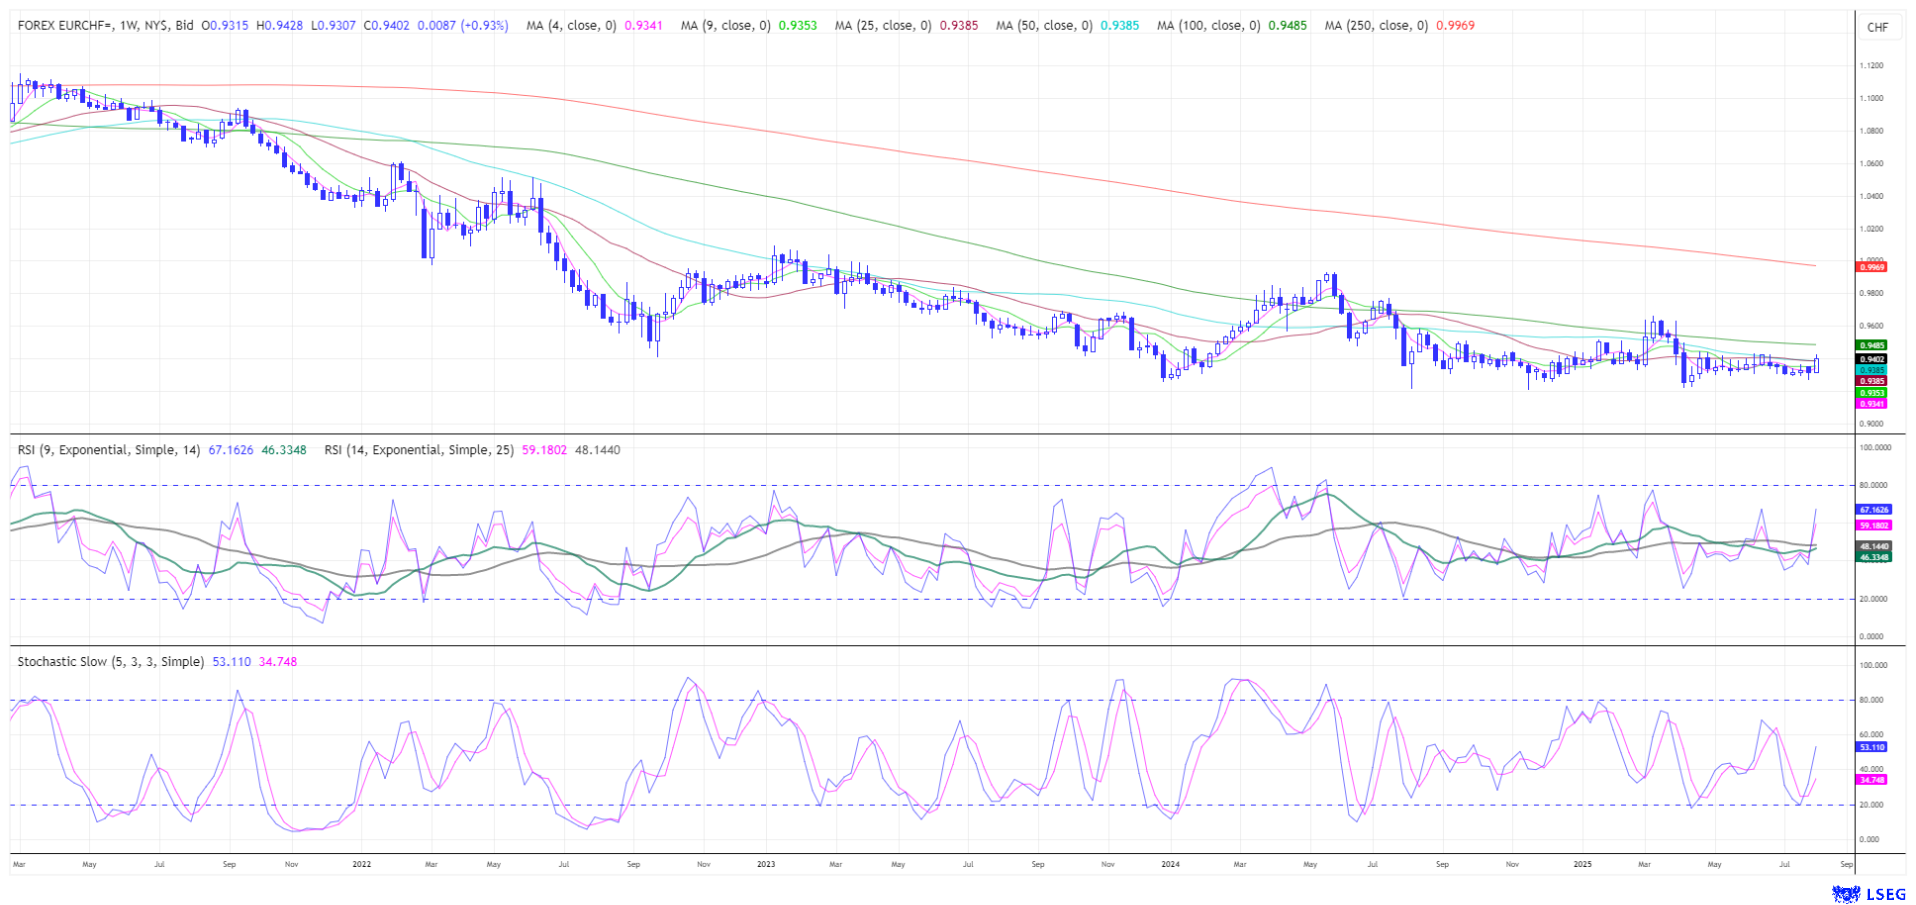Image resolution: width=1916 pixels, height=905 pixels.
Task: Click the RSI (14, Exponential, Simple, 25) label
Action: 419,450
